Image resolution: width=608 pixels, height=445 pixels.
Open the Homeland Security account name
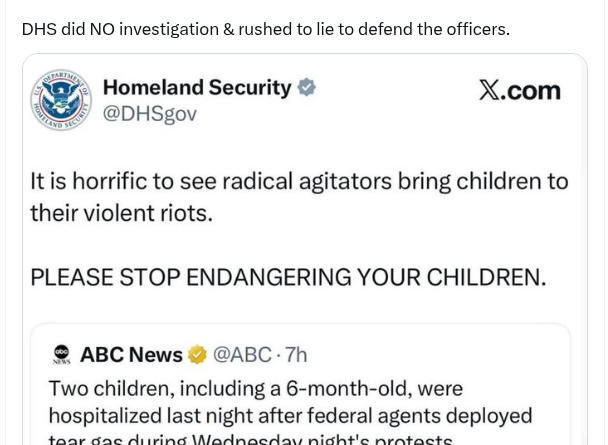pyautogui.click(x=197, y=87)
